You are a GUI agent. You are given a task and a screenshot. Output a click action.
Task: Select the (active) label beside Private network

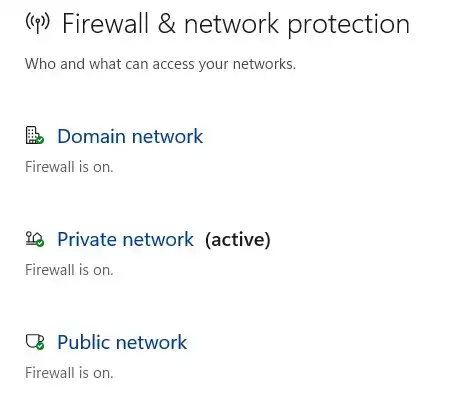coord(238,240)
